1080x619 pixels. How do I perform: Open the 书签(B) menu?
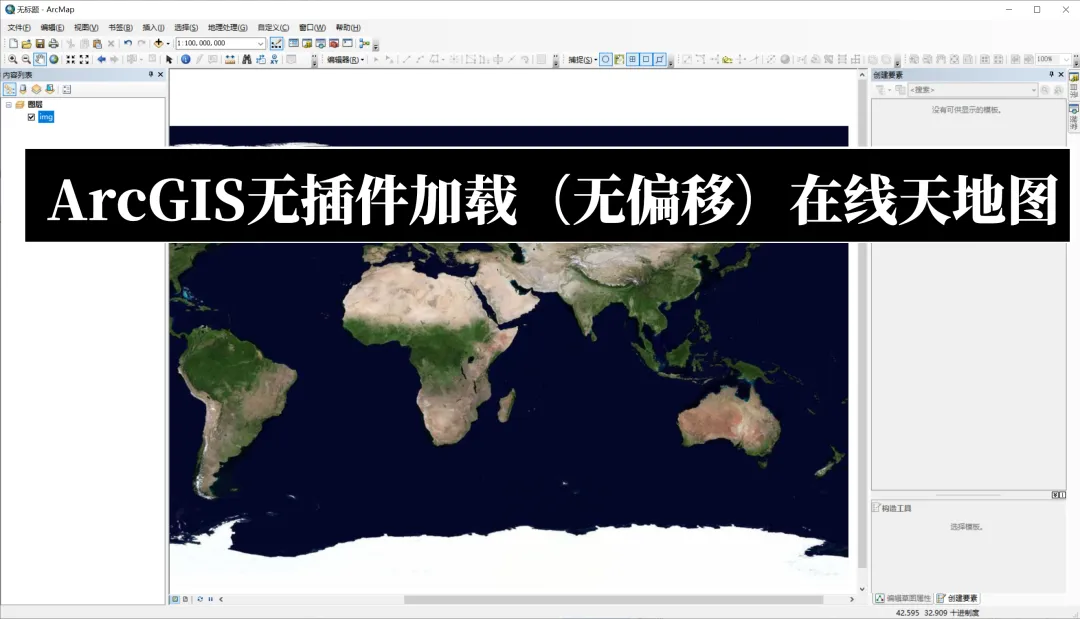tap(120, 28)
